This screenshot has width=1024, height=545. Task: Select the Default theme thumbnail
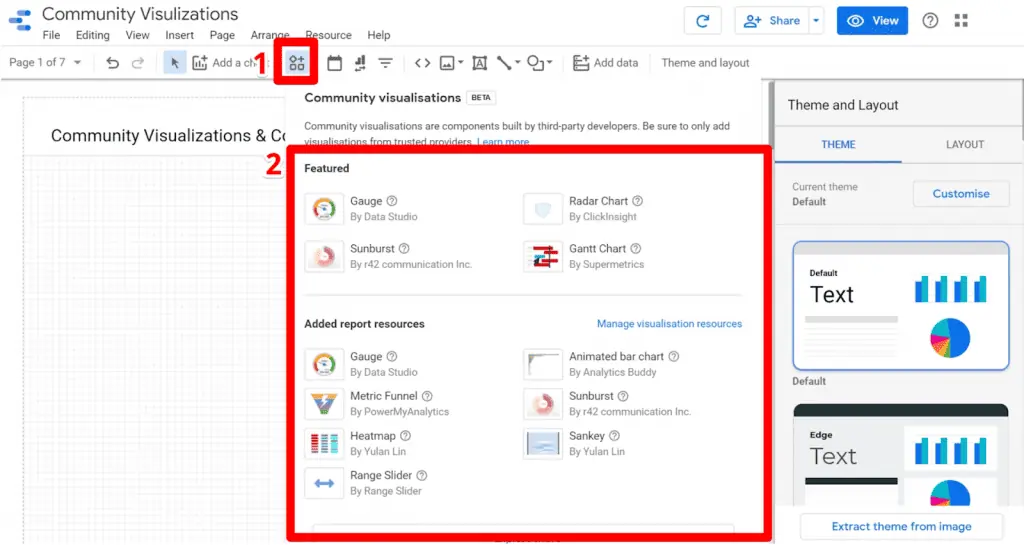tap(901, 305)
